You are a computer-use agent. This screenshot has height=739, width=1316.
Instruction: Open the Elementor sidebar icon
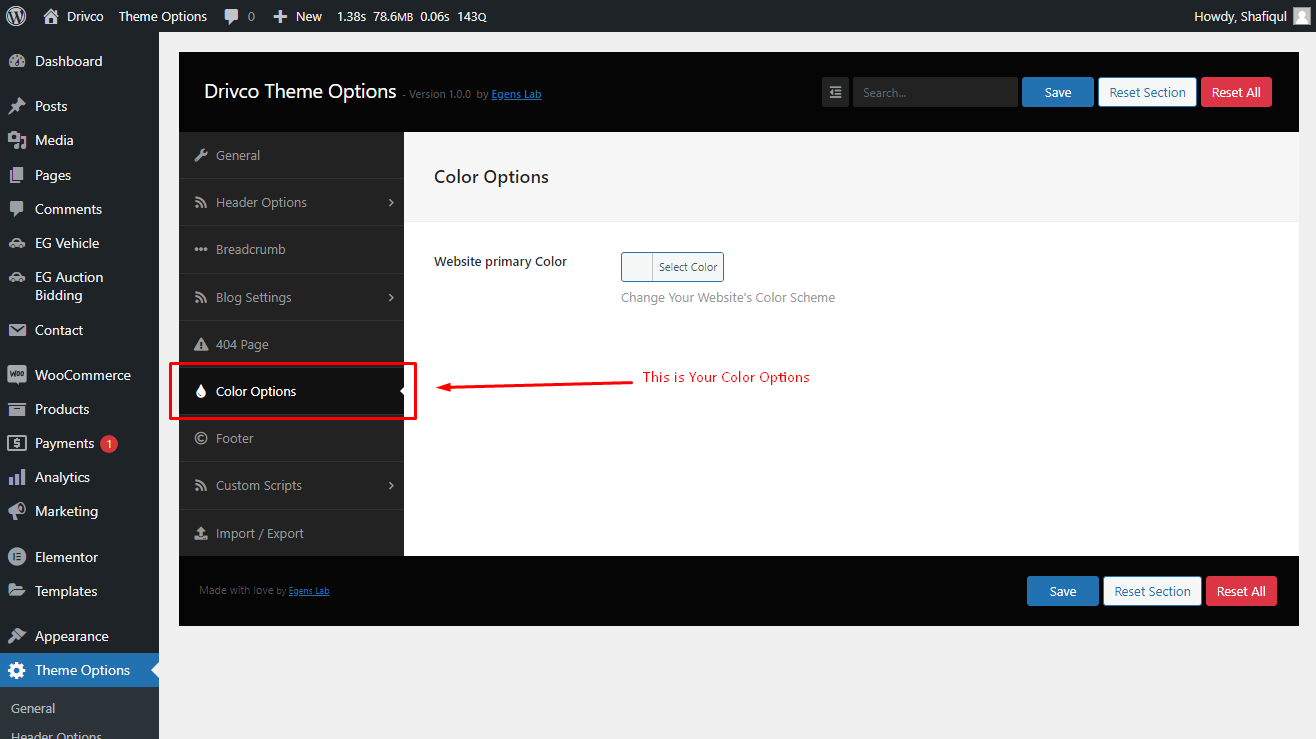point(17,557)
